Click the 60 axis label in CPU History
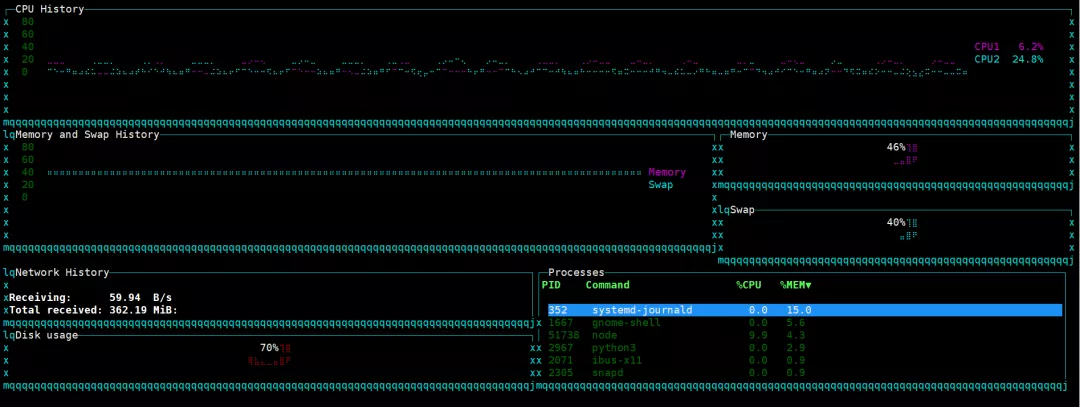This screenshot has width=1080, height=407. coord(28,34)
